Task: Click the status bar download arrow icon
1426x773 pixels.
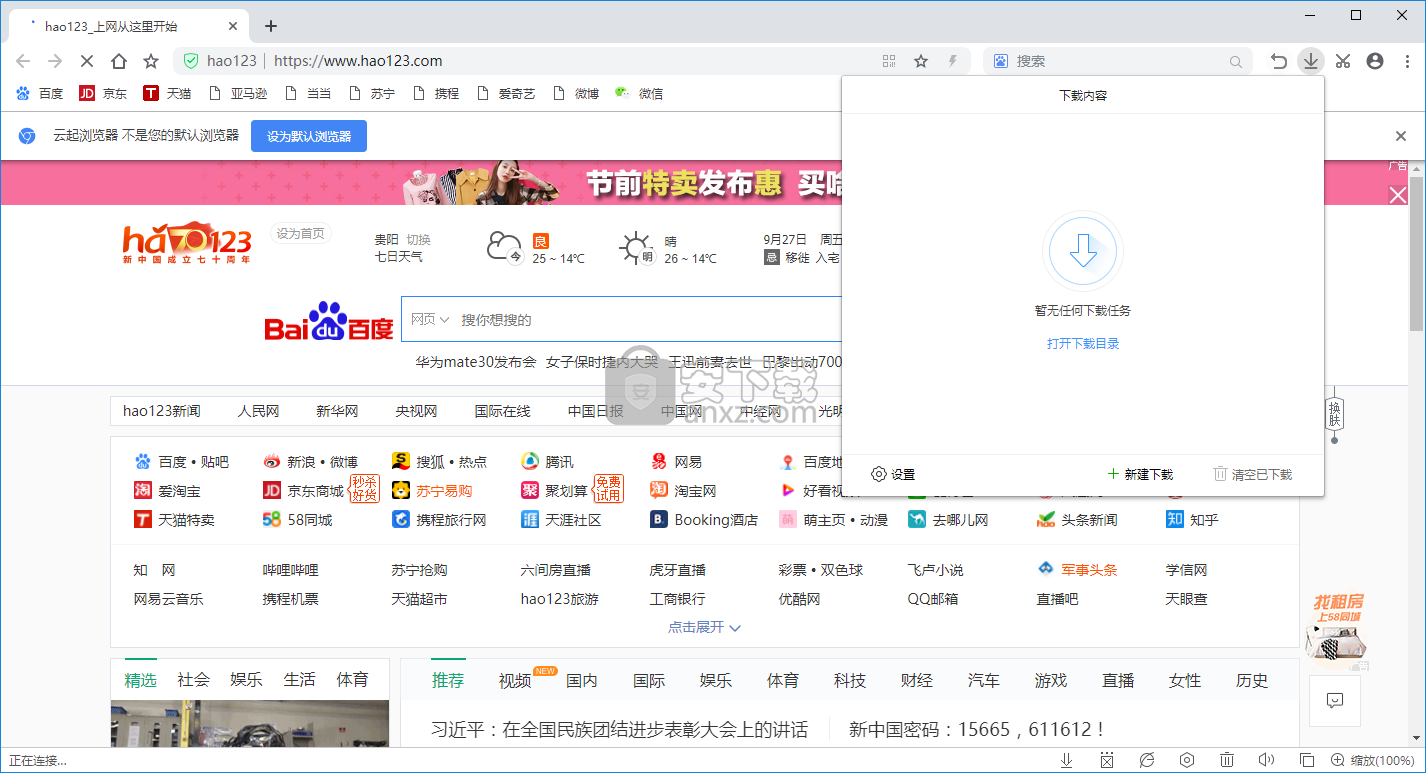Action: coord(1067,760)
